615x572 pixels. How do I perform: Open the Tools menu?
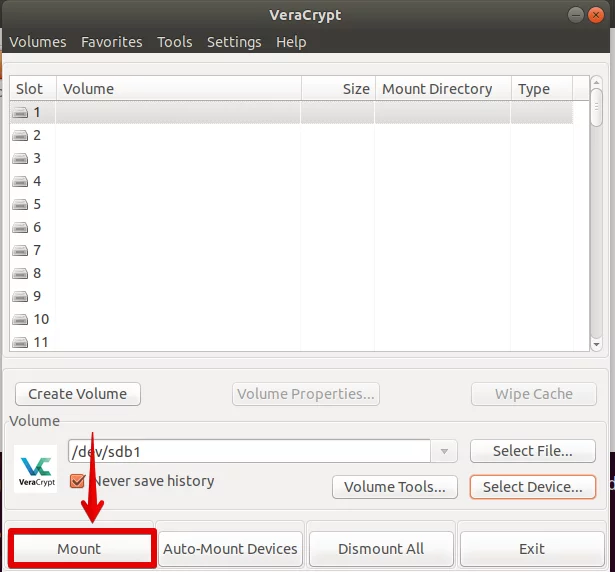click(175, 42)
